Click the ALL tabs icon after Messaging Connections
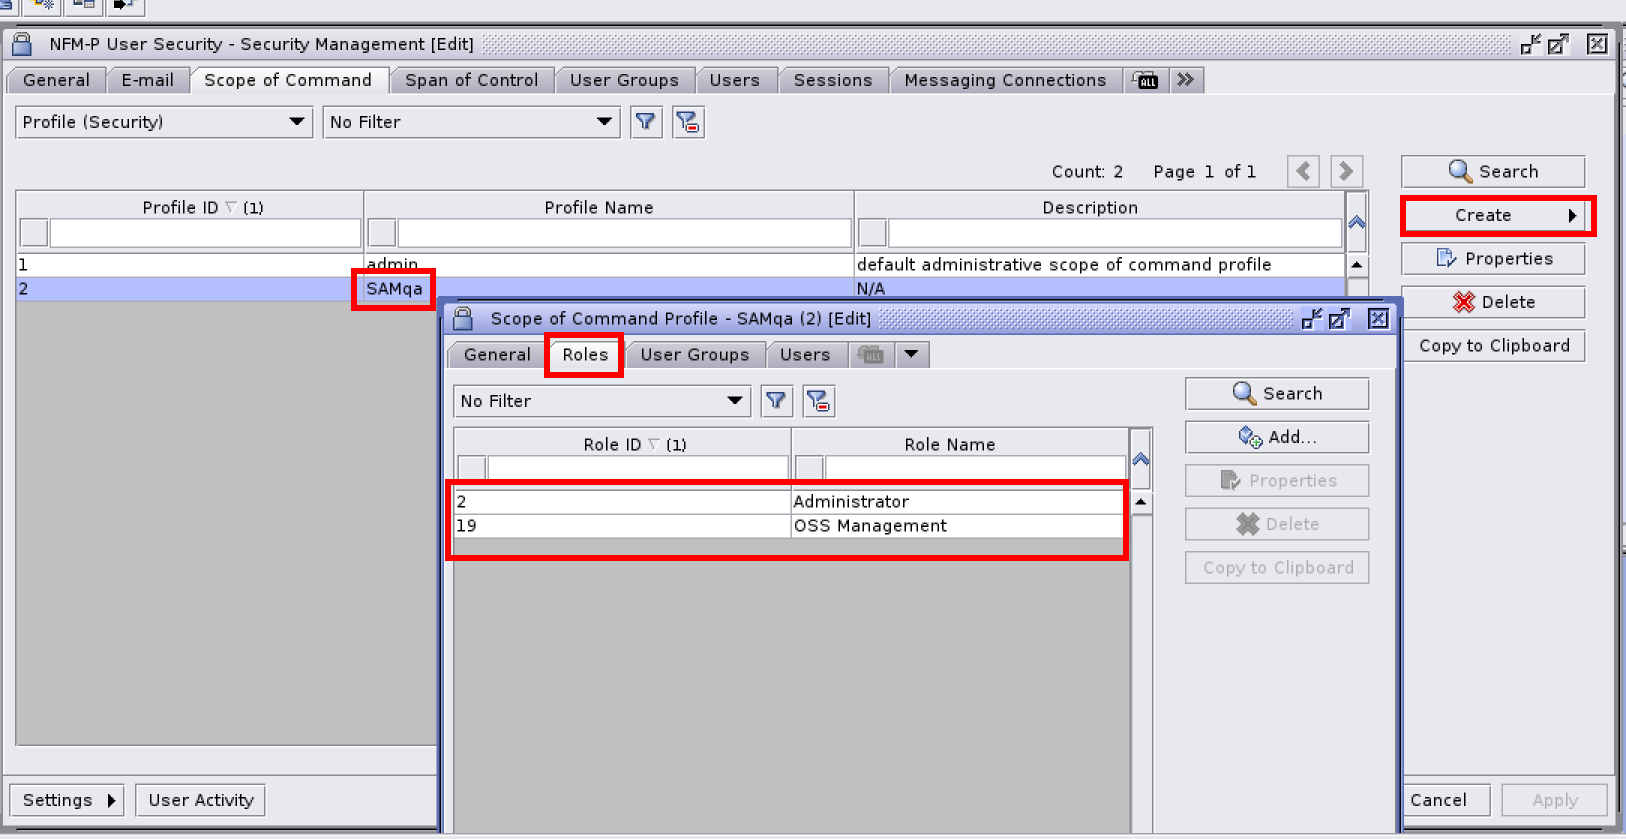 [x=1146, y=80]
